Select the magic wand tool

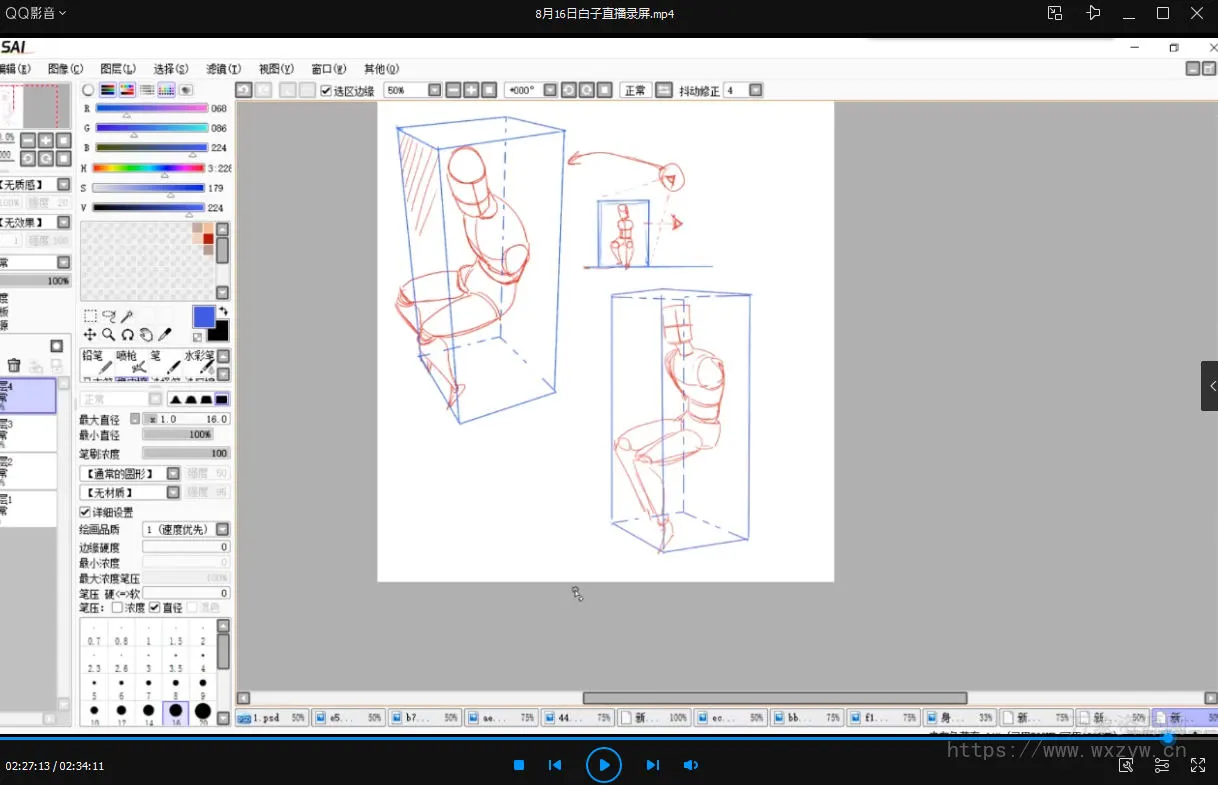(128, 316)
